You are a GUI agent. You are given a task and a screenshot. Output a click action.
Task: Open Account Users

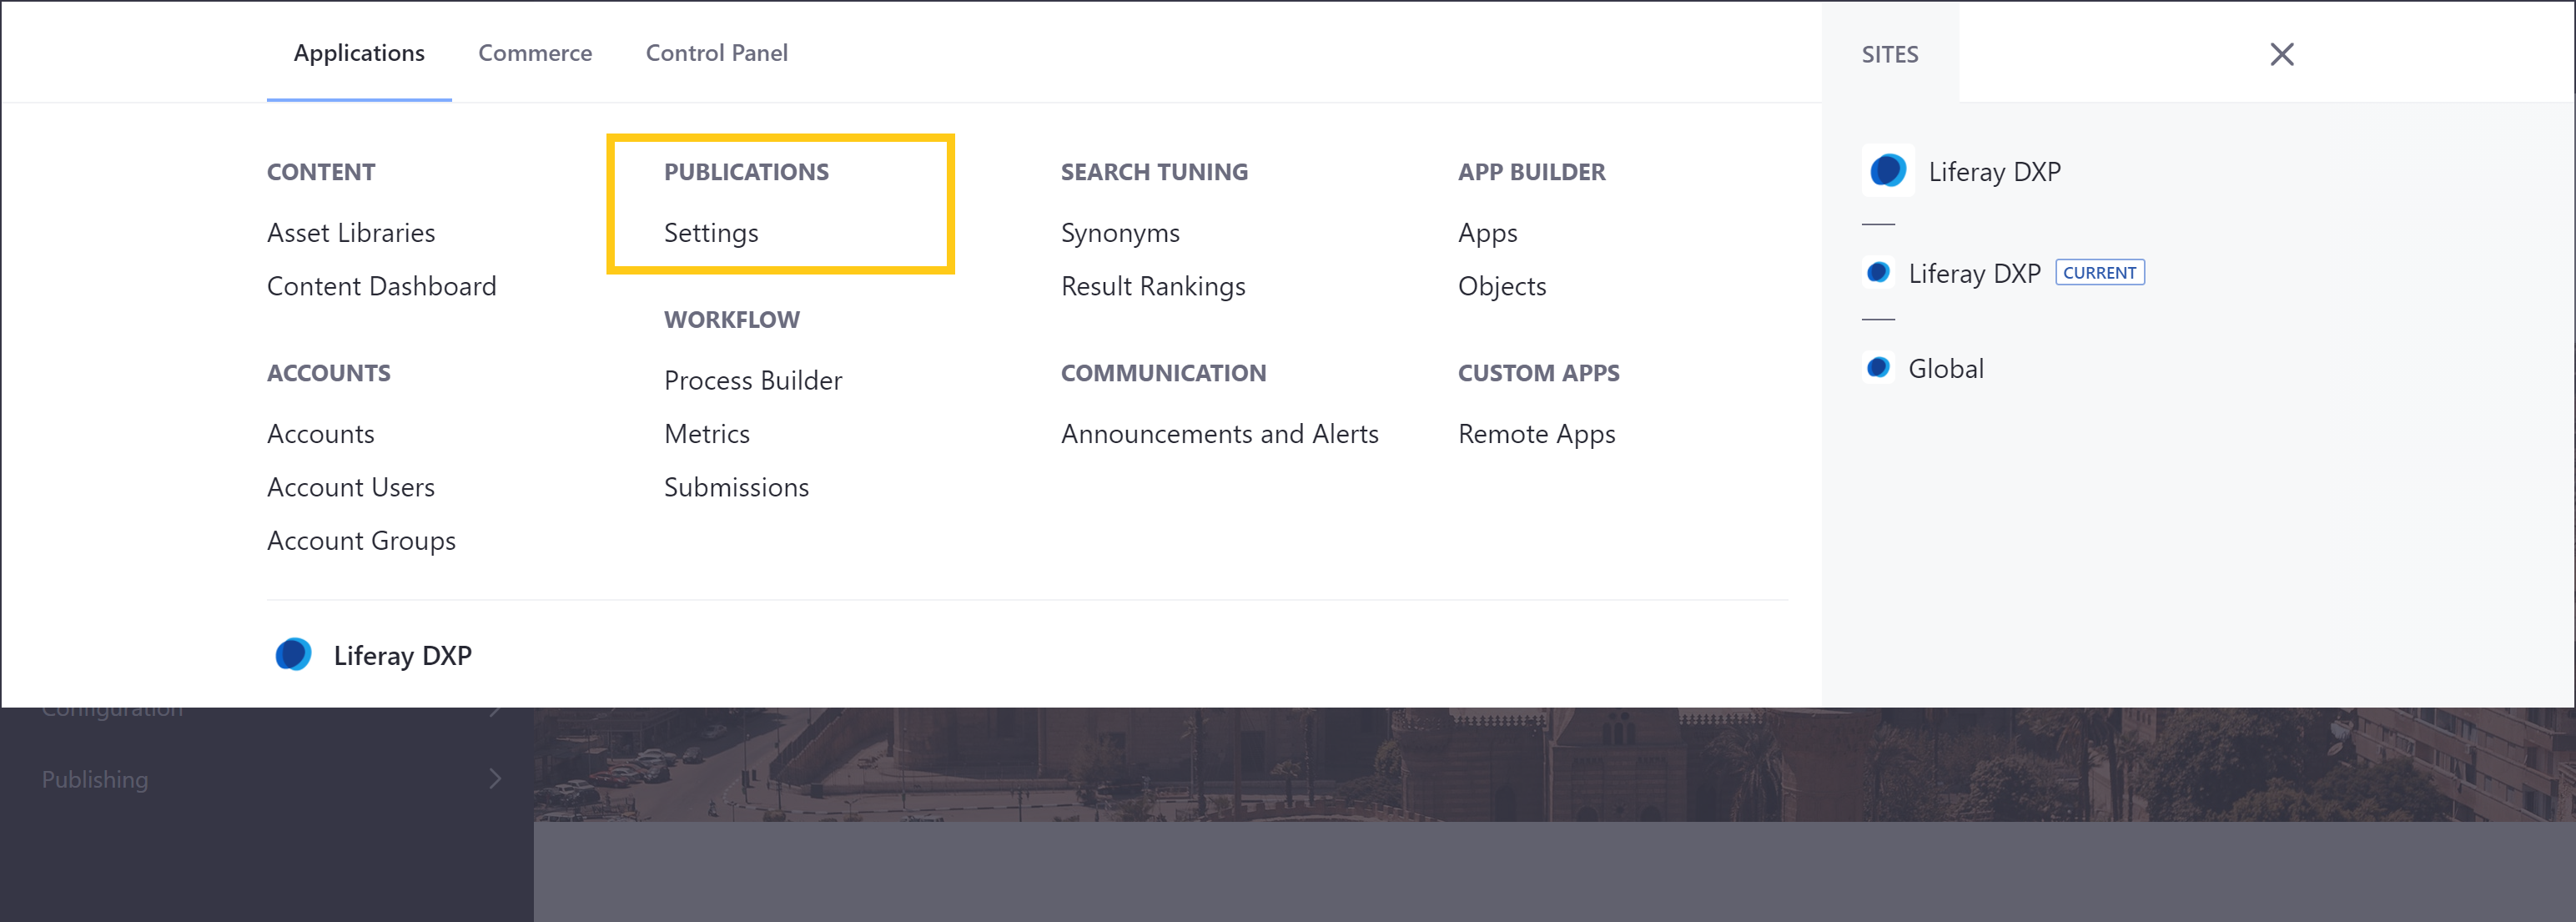point(351,487)
